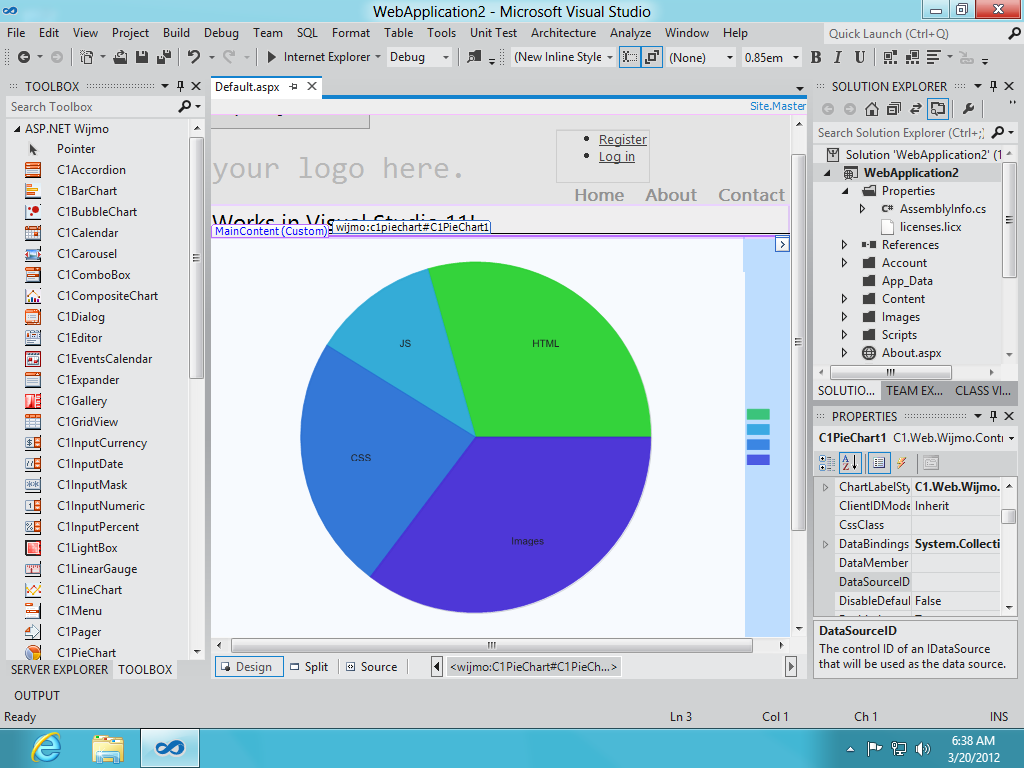Click the Contact navigation link

[x=751, y=195]
